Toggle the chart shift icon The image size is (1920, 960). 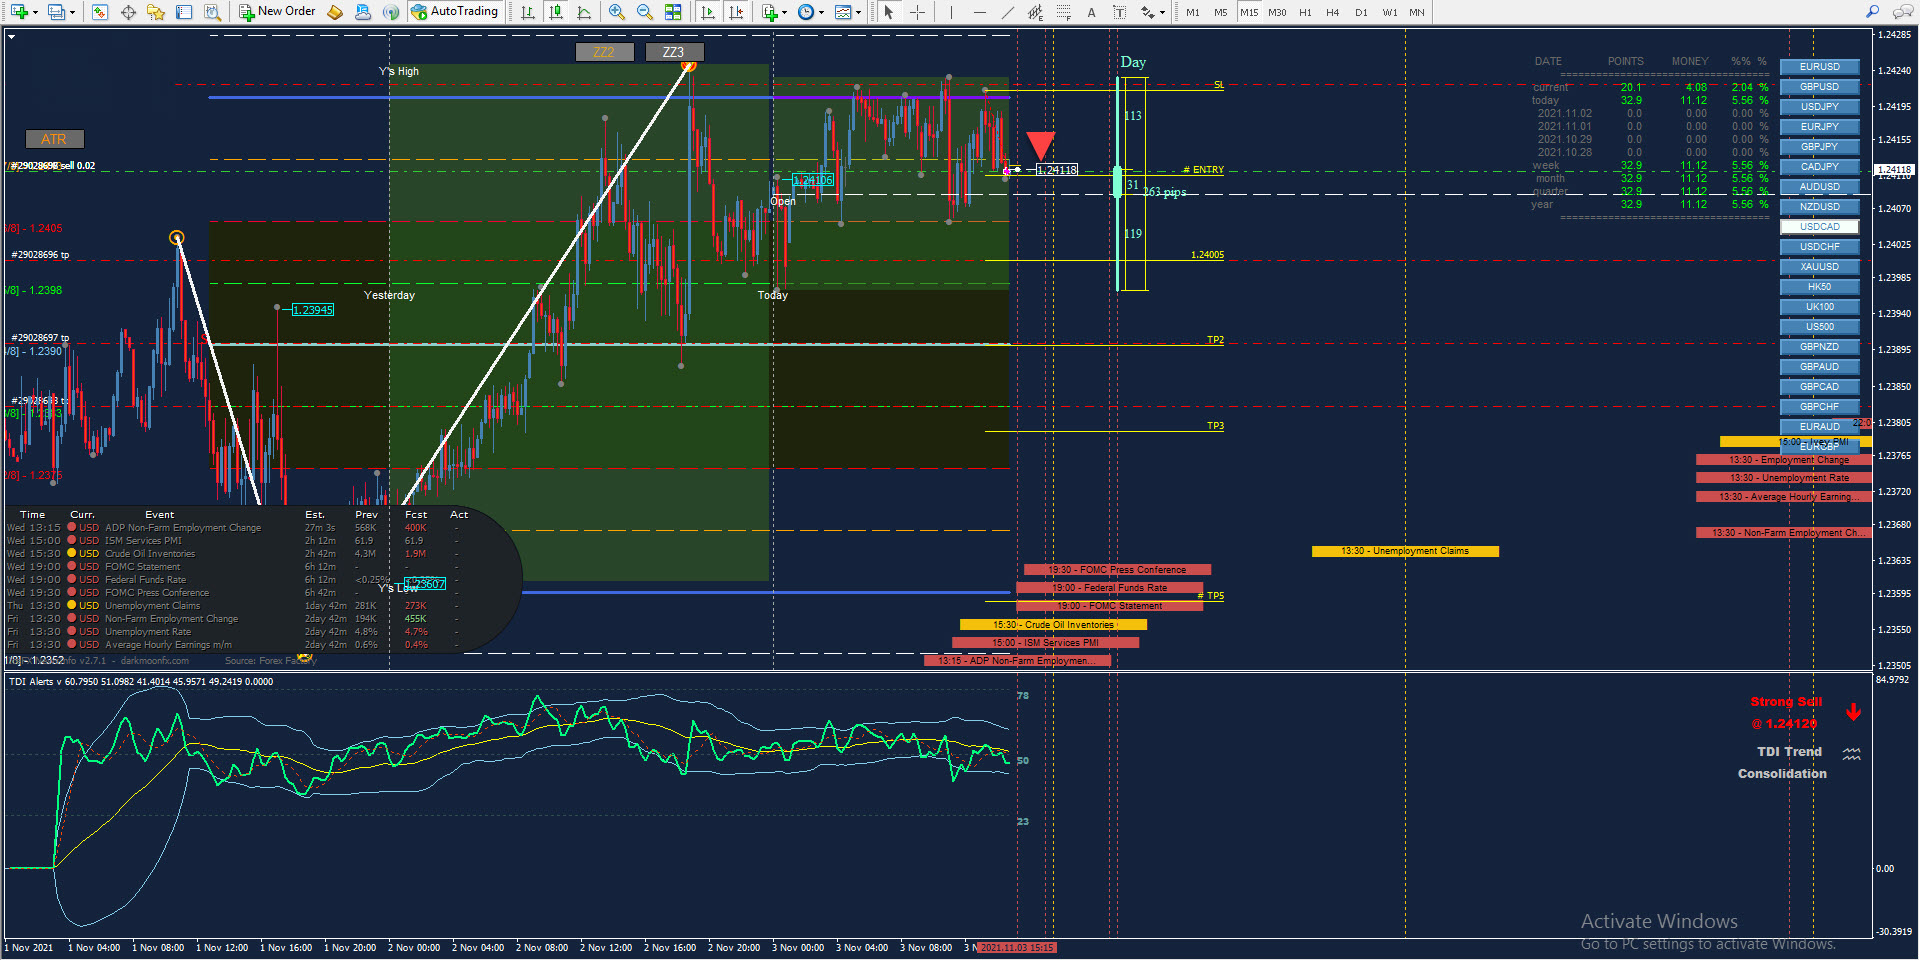(x=736, y=12)
